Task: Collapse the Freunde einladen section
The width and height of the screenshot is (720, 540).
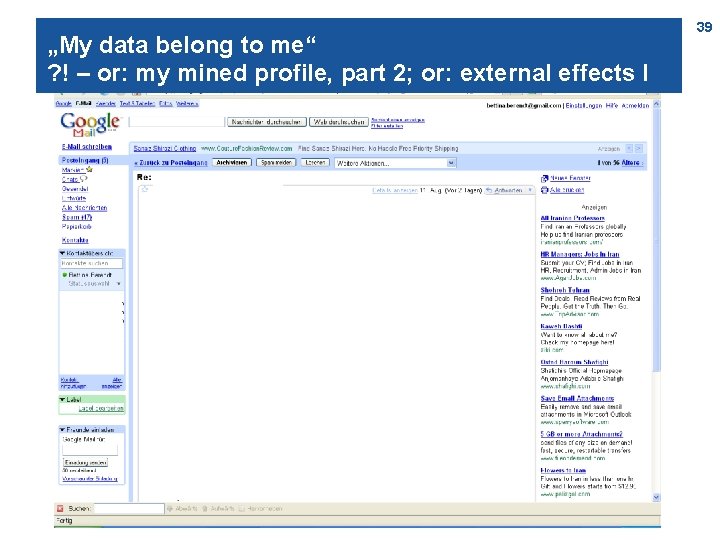Action: point(62,430)
